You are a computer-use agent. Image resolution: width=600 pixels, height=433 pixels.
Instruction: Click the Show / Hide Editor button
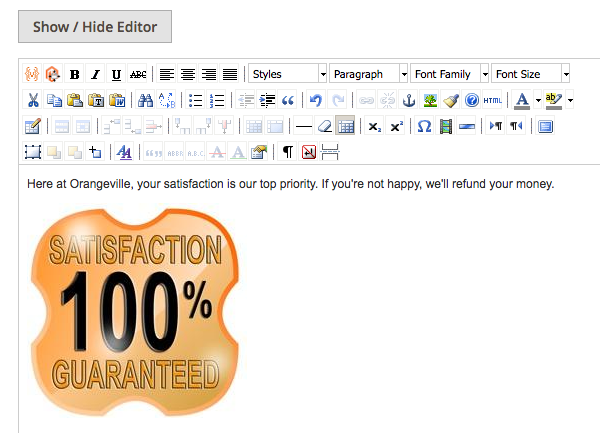(95, 27)
